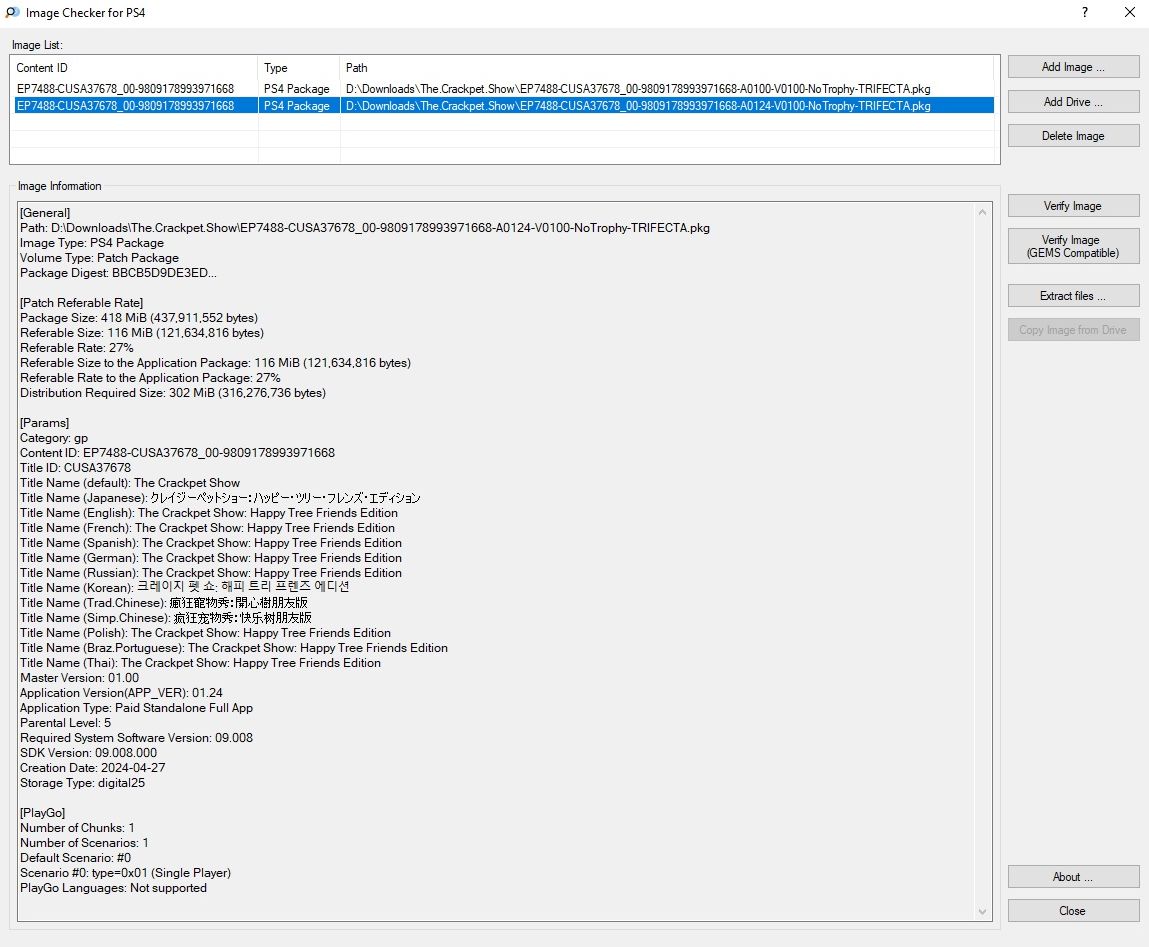Screen dimensions: 1149x947
Task: Click the Image Type: PS4 Package line
Action: (92, 243)
